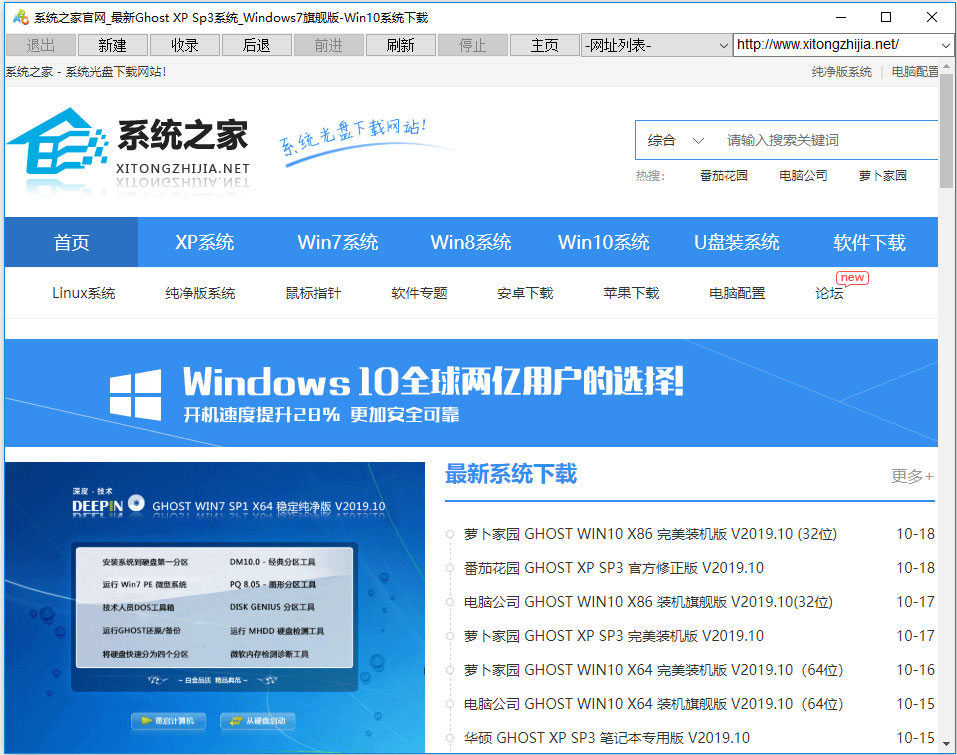The height and width of the screenshot is (755, 957).
Task: Reload the page with 刷新
Action: pyautogui.click(x=400, y=45)
